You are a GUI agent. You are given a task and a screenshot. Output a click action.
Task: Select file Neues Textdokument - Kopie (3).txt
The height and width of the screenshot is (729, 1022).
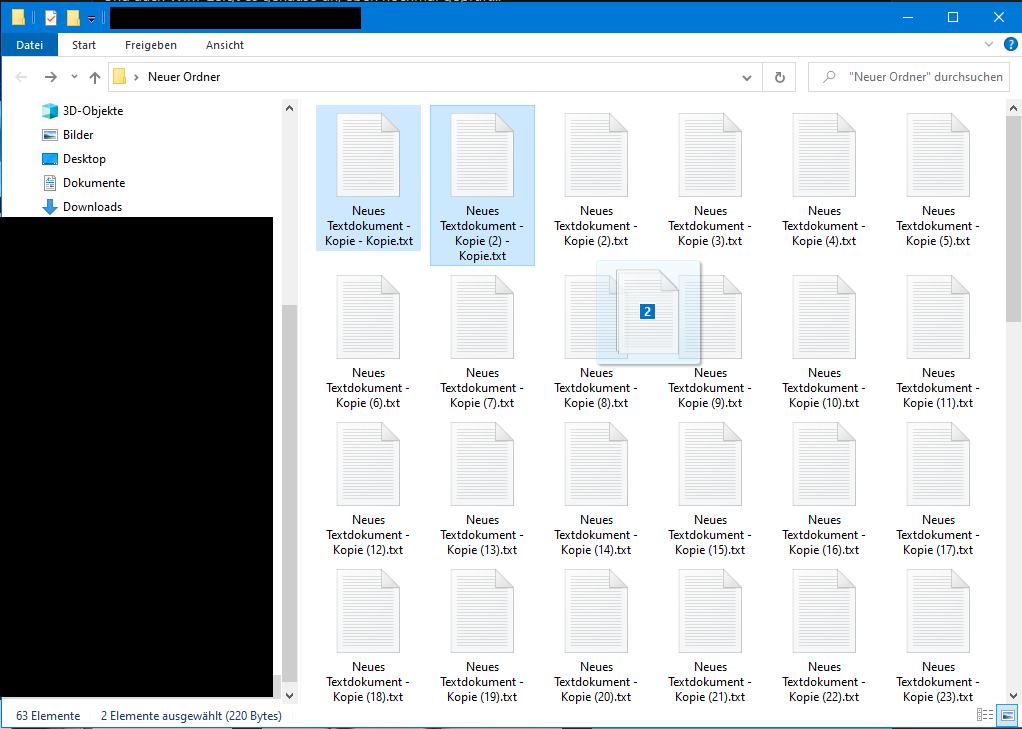[x=710, y=179]
